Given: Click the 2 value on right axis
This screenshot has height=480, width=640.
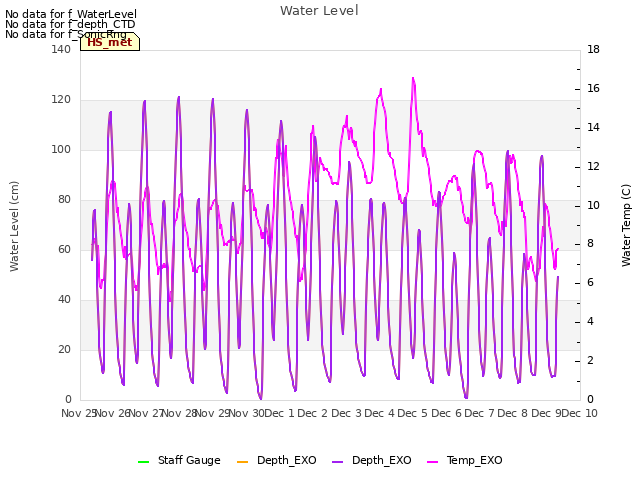Looking at the screenshot, I should pyautogui.click(x=591, y=361).
